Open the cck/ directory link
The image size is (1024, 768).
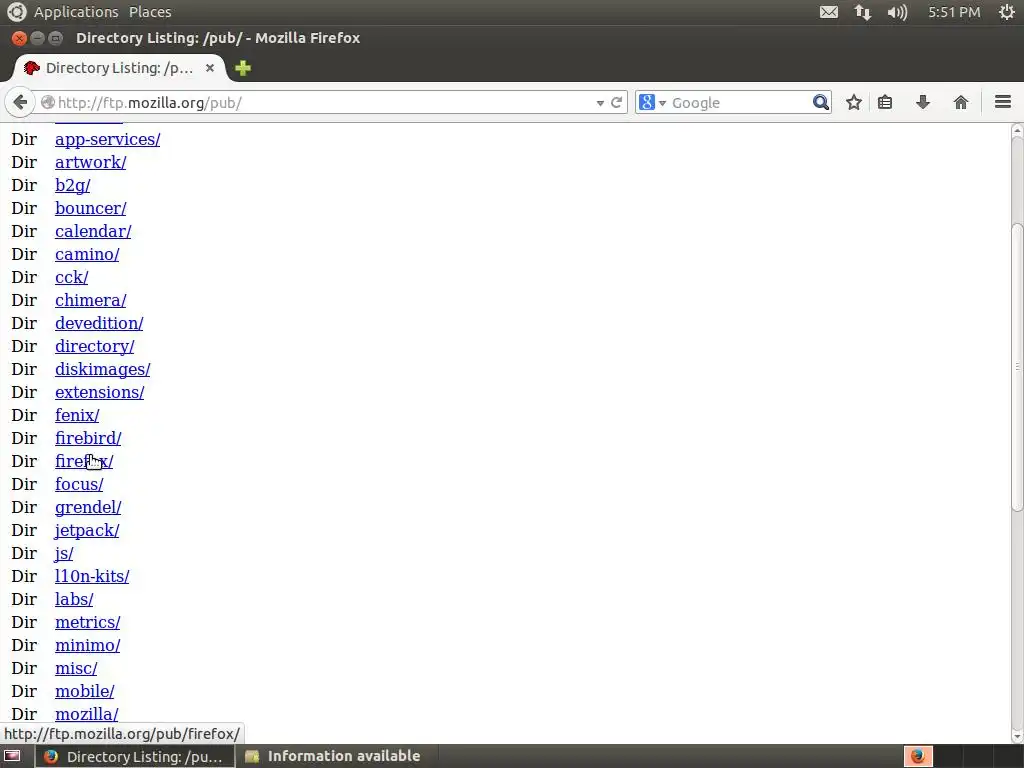(72, 278)
